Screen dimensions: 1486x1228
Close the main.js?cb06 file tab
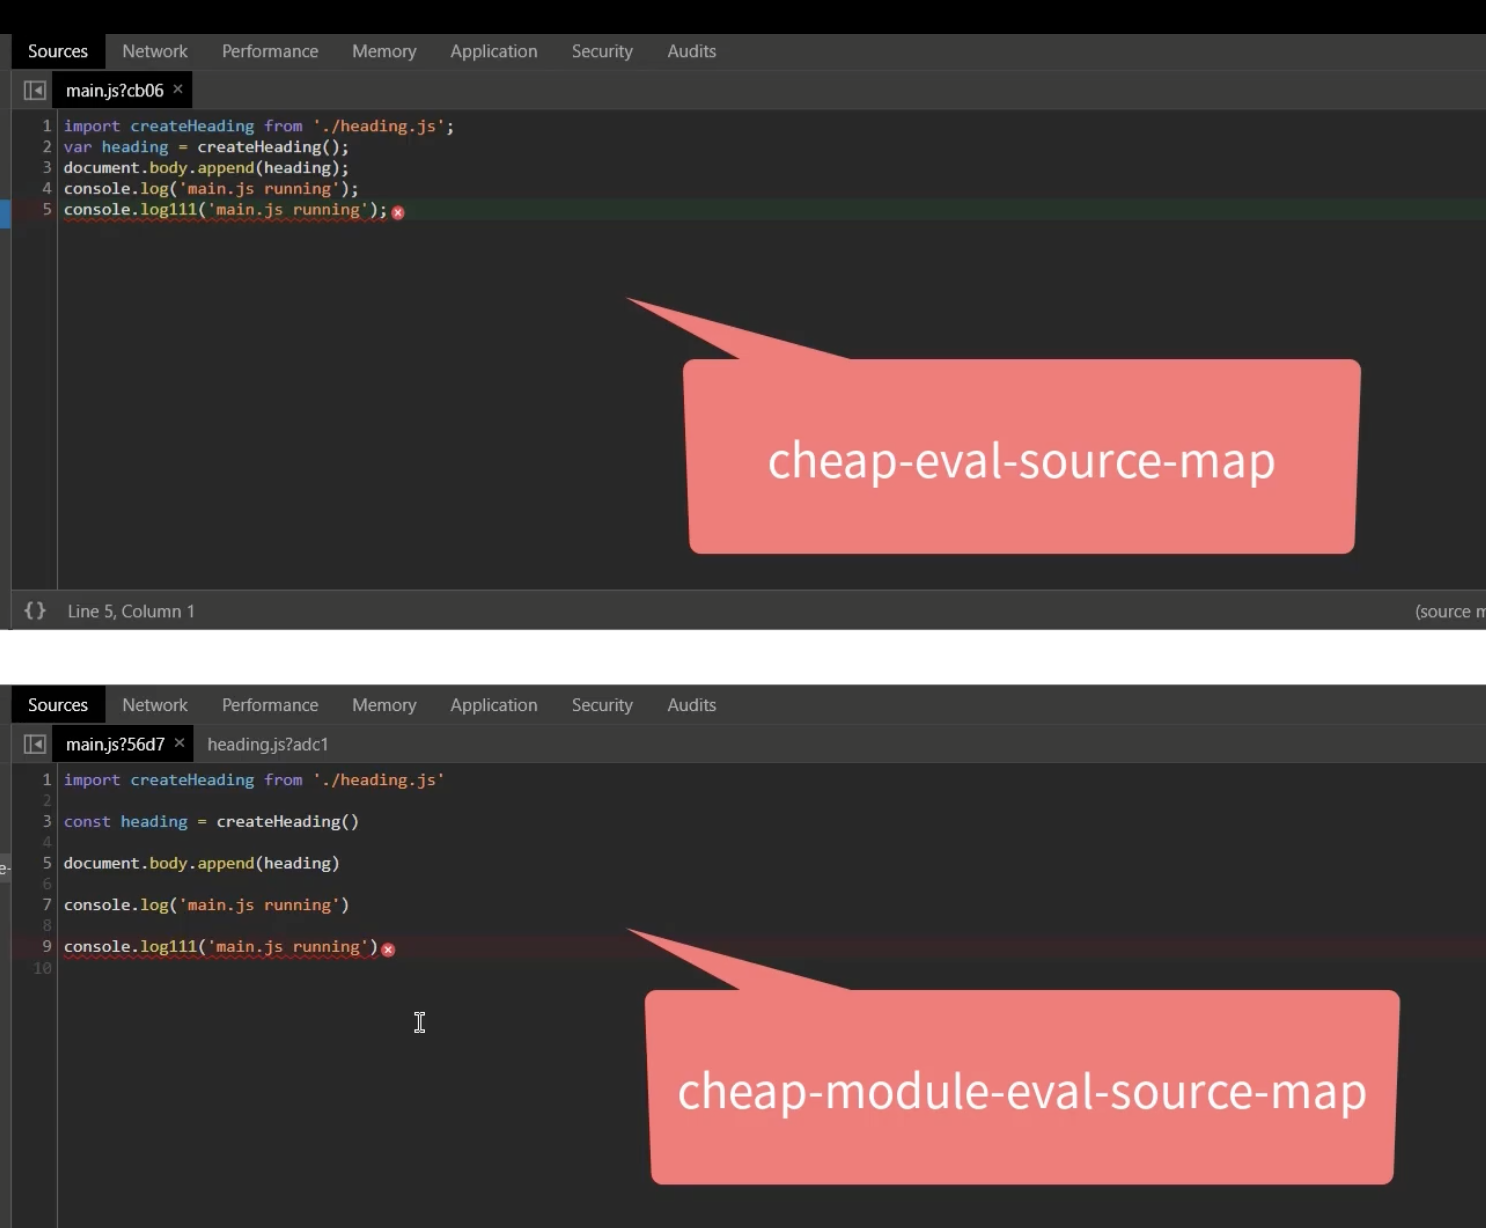pos(178,89)
